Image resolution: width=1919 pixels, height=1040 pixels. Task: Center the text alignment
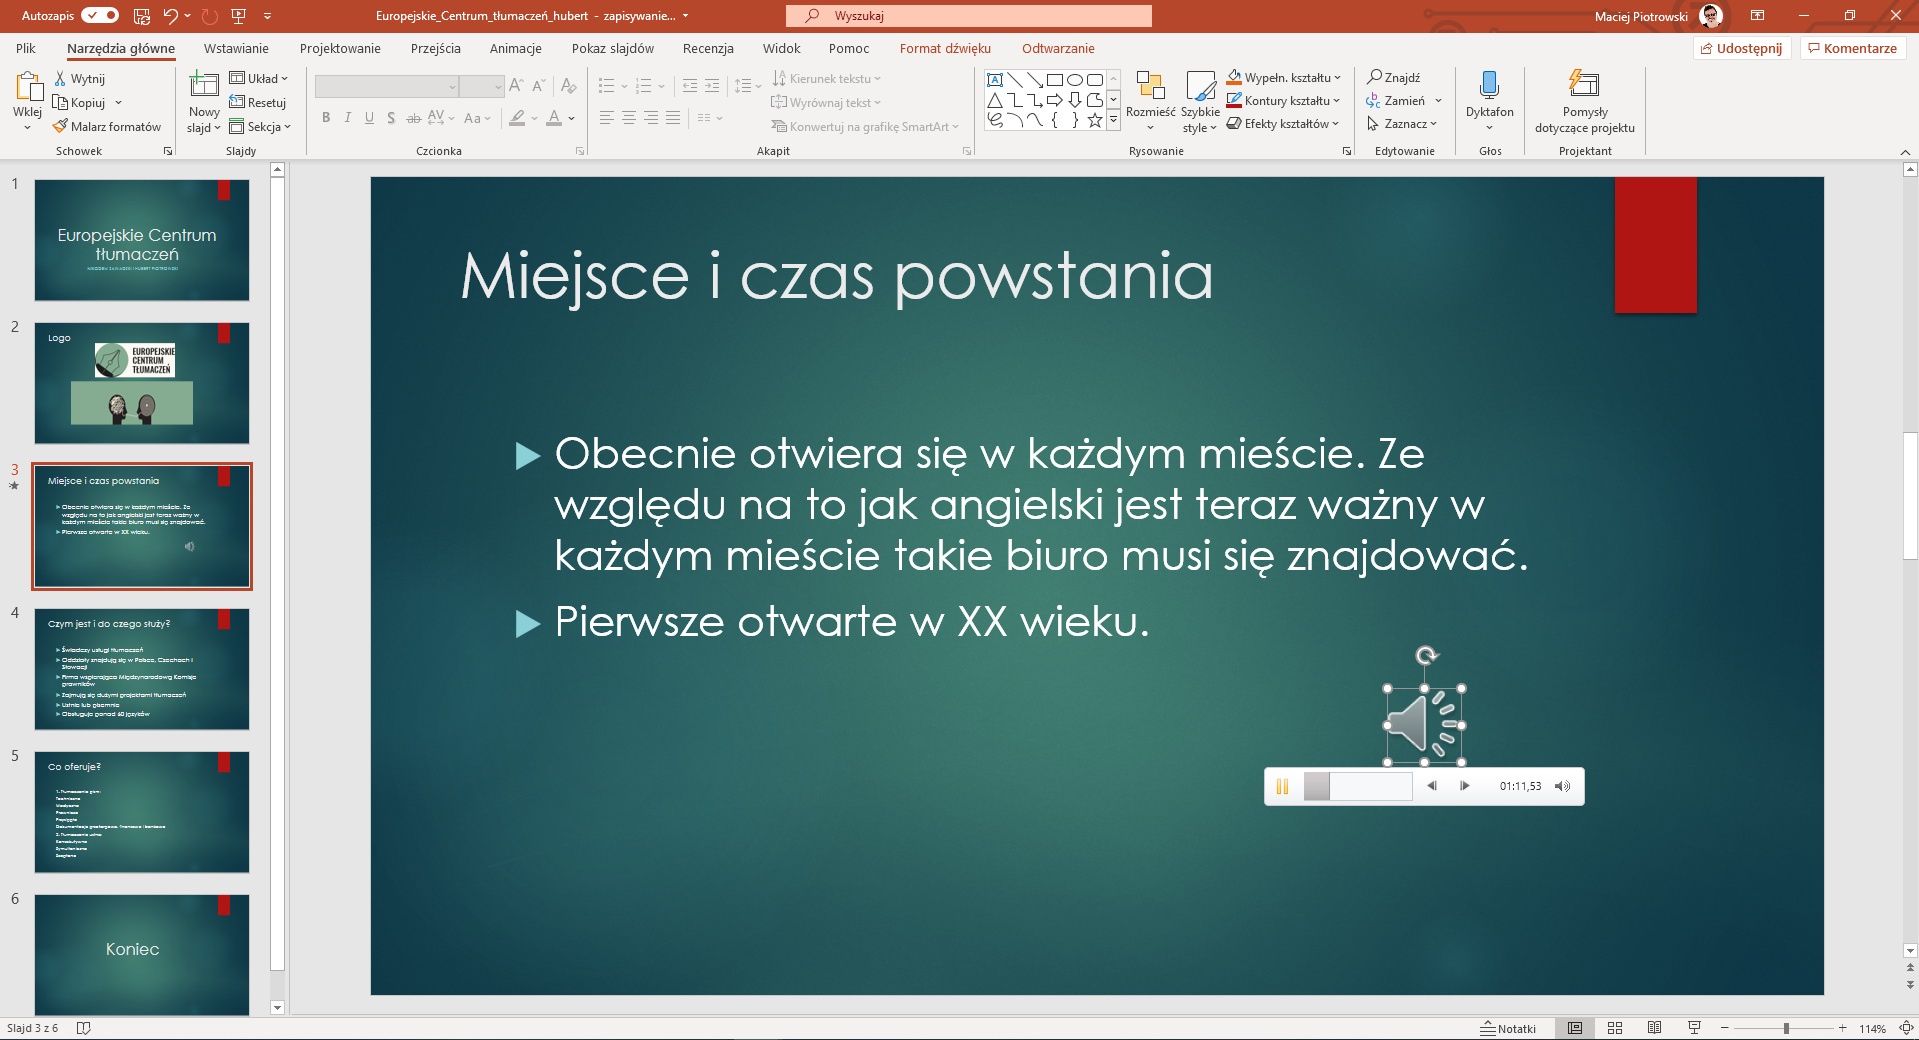click(629, 118)
